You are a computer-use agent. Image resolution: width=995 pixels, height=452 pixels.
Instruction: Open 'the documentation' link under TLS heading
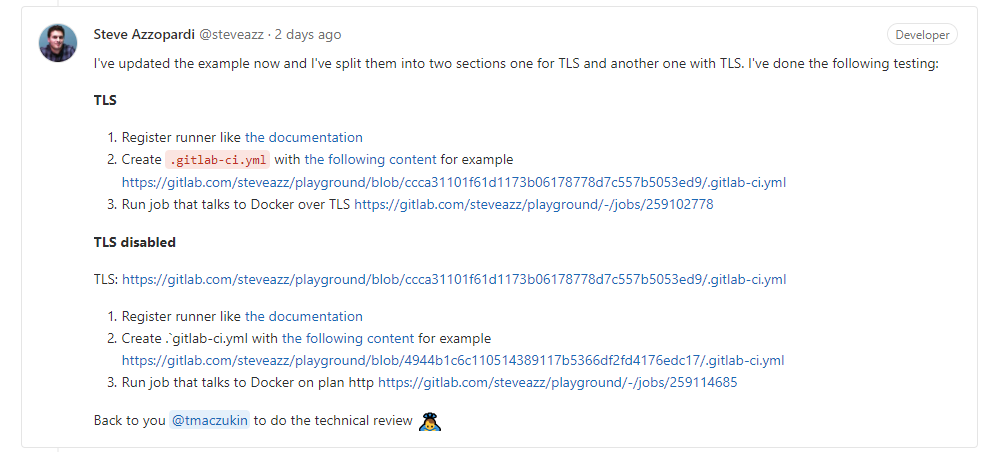[303, 138]
